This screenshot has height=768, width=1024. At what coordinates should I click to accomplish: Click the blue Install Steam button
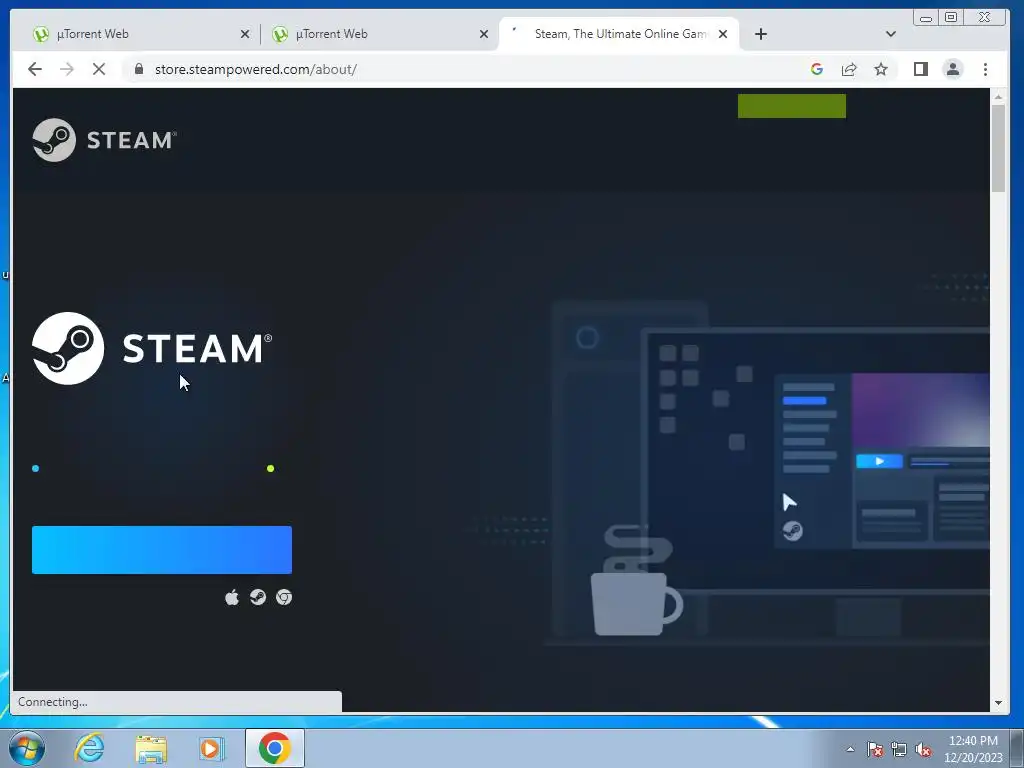pos(162,550)
